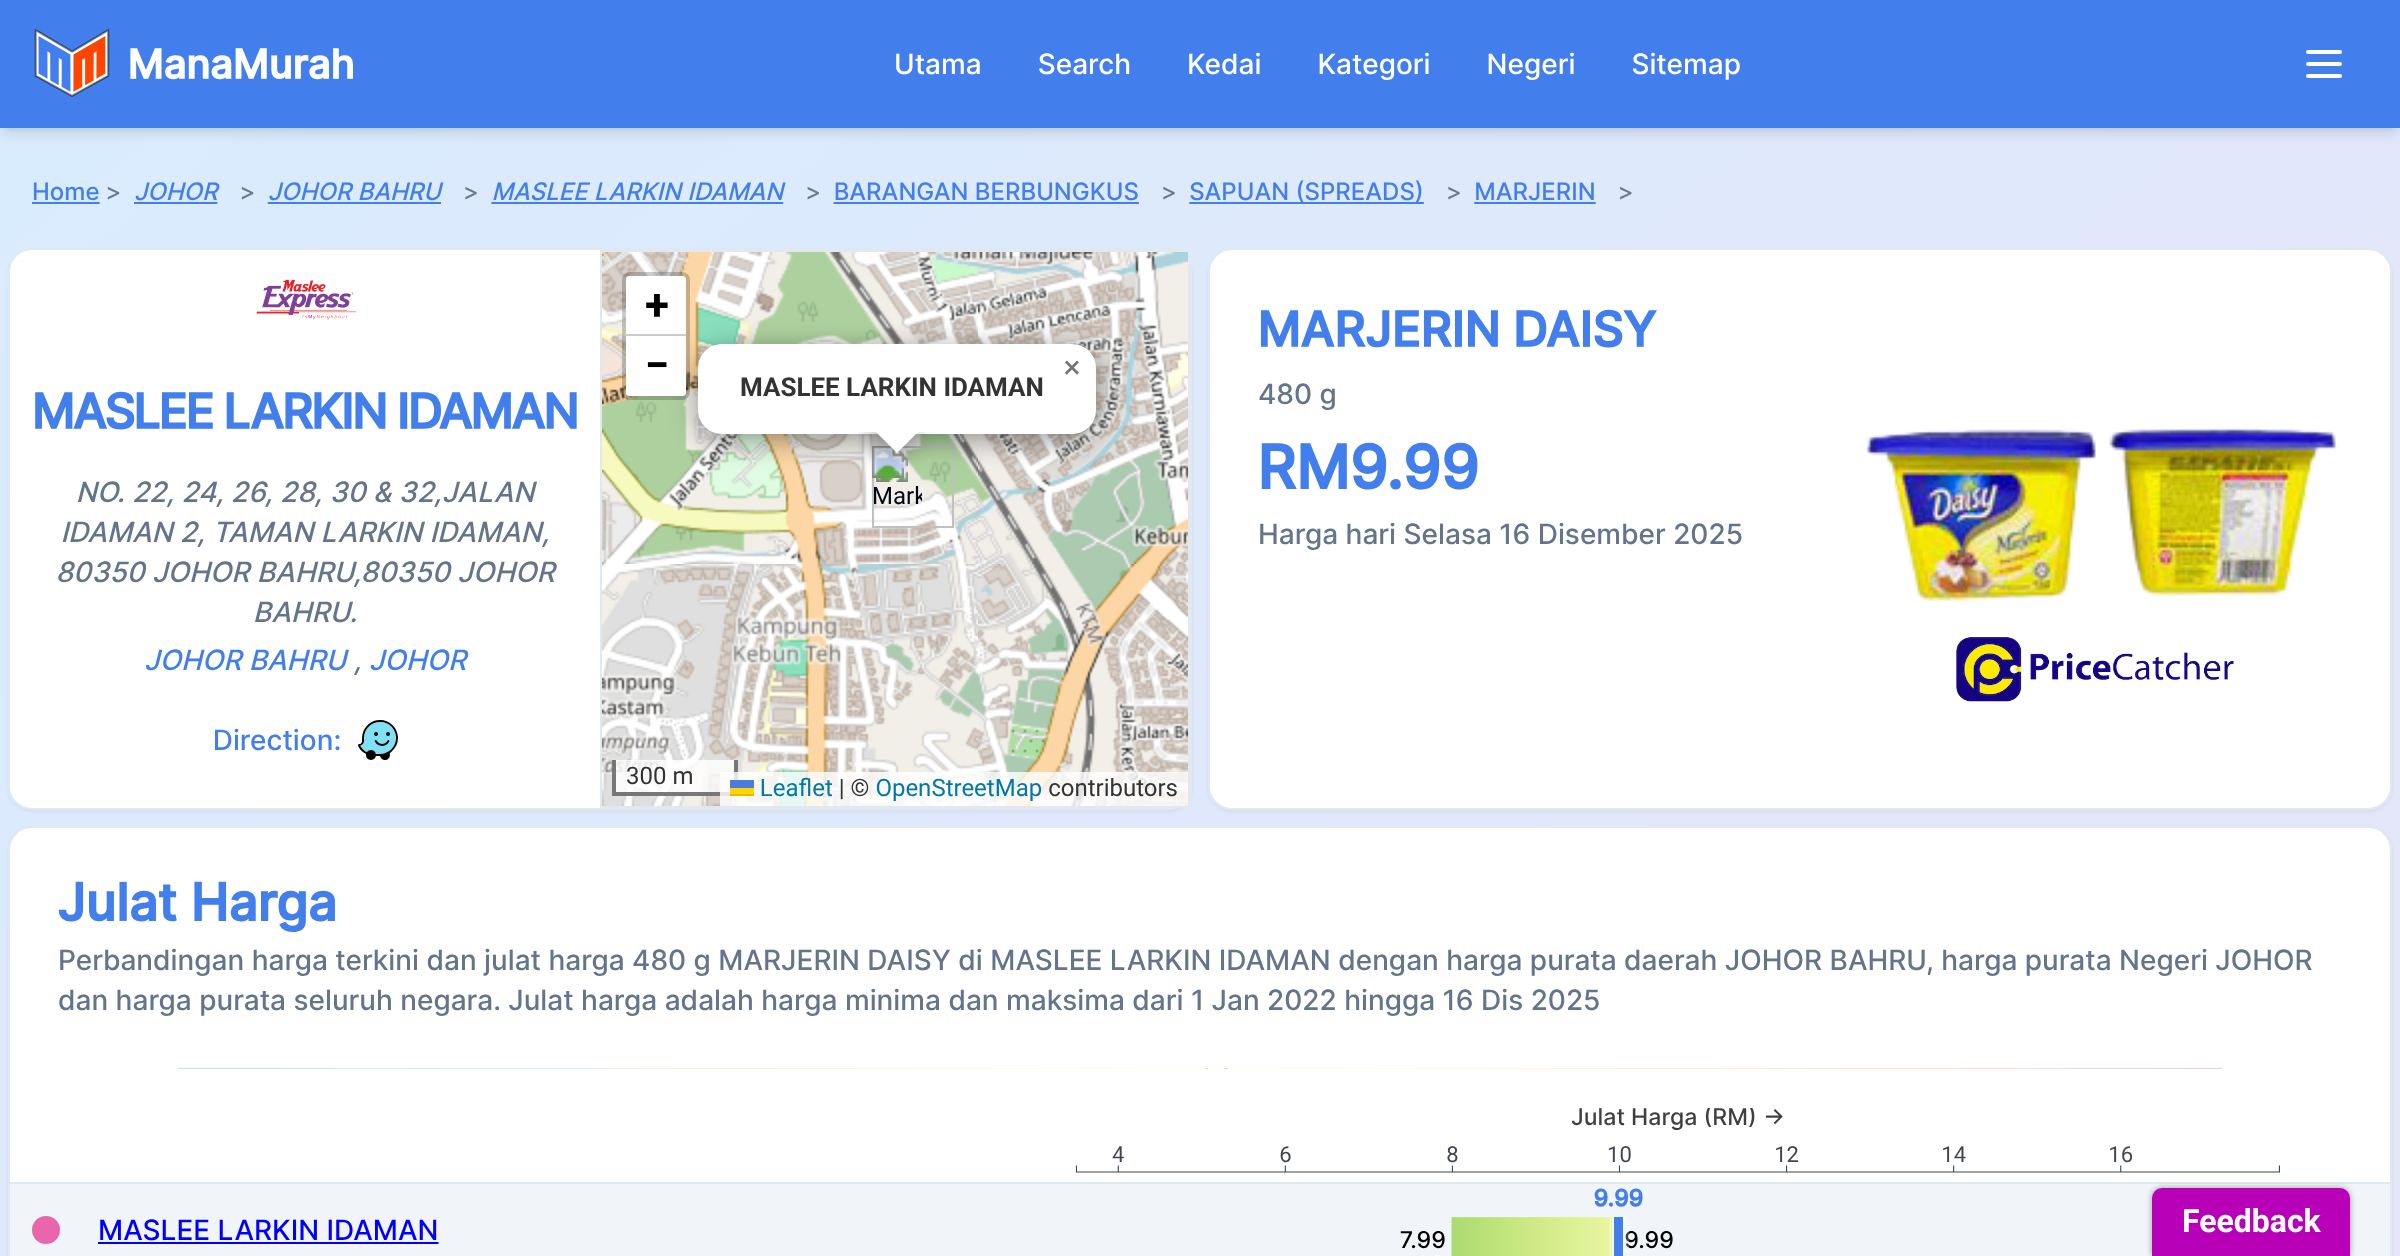The image size is (2400, 1256).
Task: Go to the Kategori menu item
Action: coord(1373,64)
